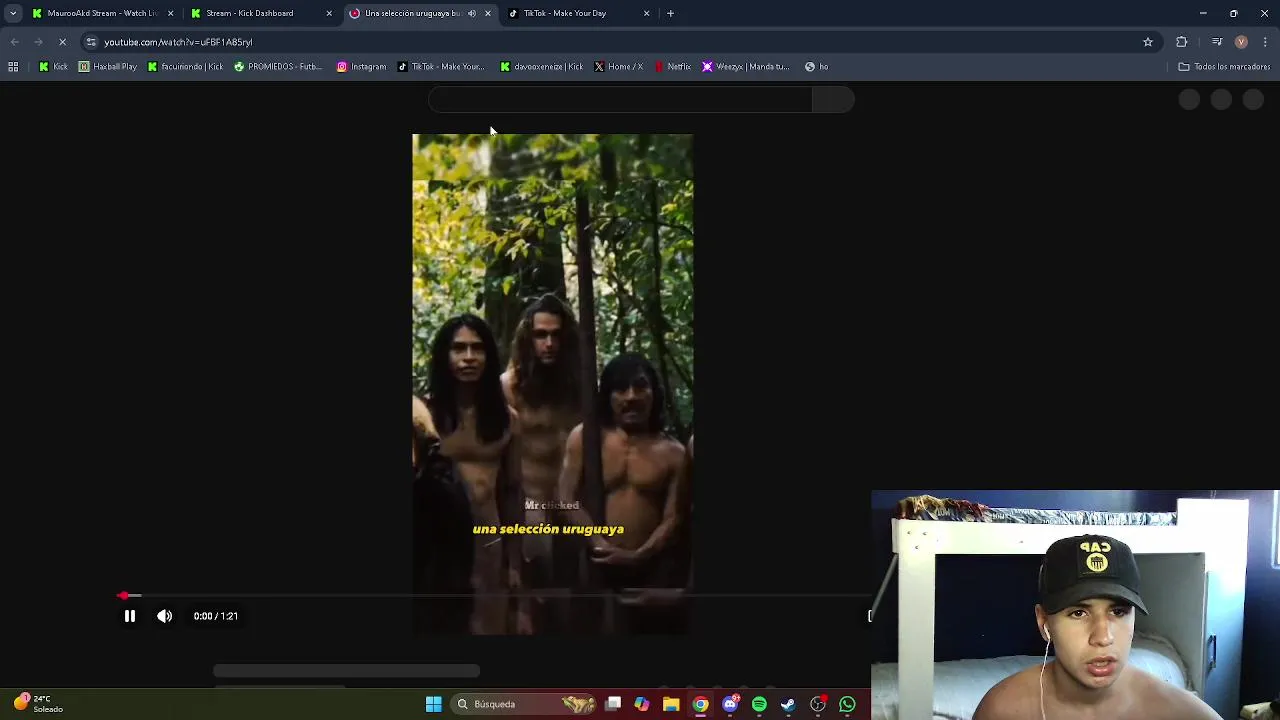This screenshot has width=1280, height=720.
Task: Launch Copilot from the taskbar
Action: 642,704
